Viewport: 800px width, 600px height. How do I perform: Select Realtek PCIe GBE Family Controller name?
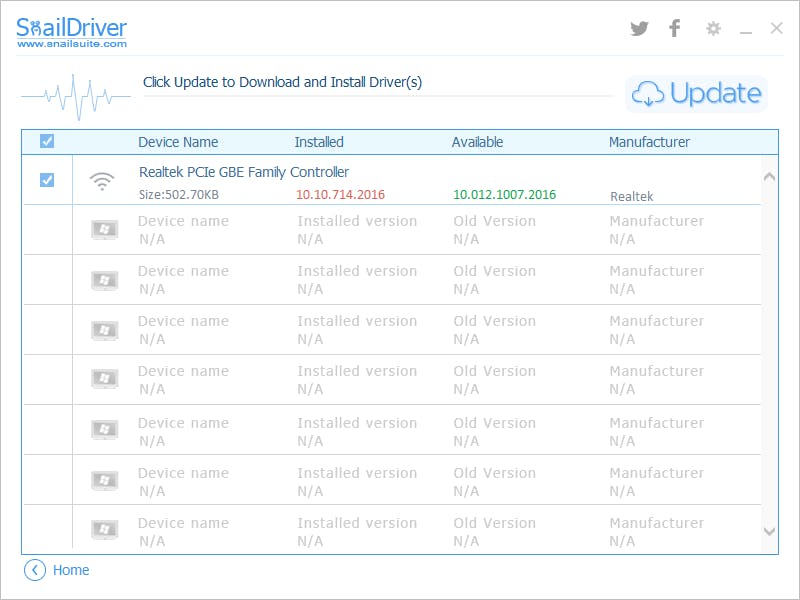point(244,172)
